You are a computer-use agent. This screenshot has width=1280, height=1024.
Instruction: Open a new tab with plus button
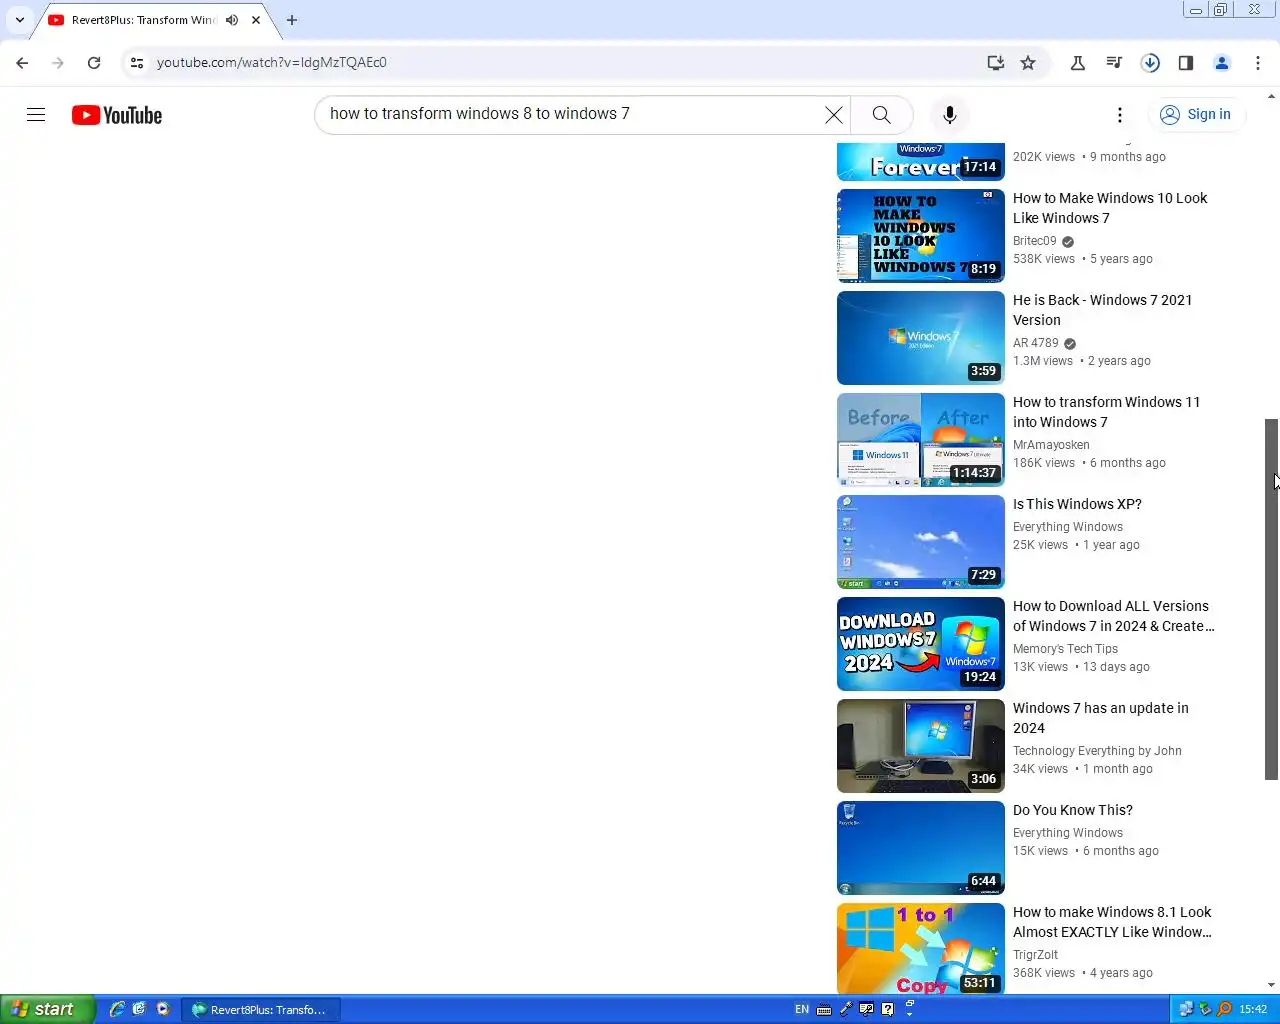point(292,20)
